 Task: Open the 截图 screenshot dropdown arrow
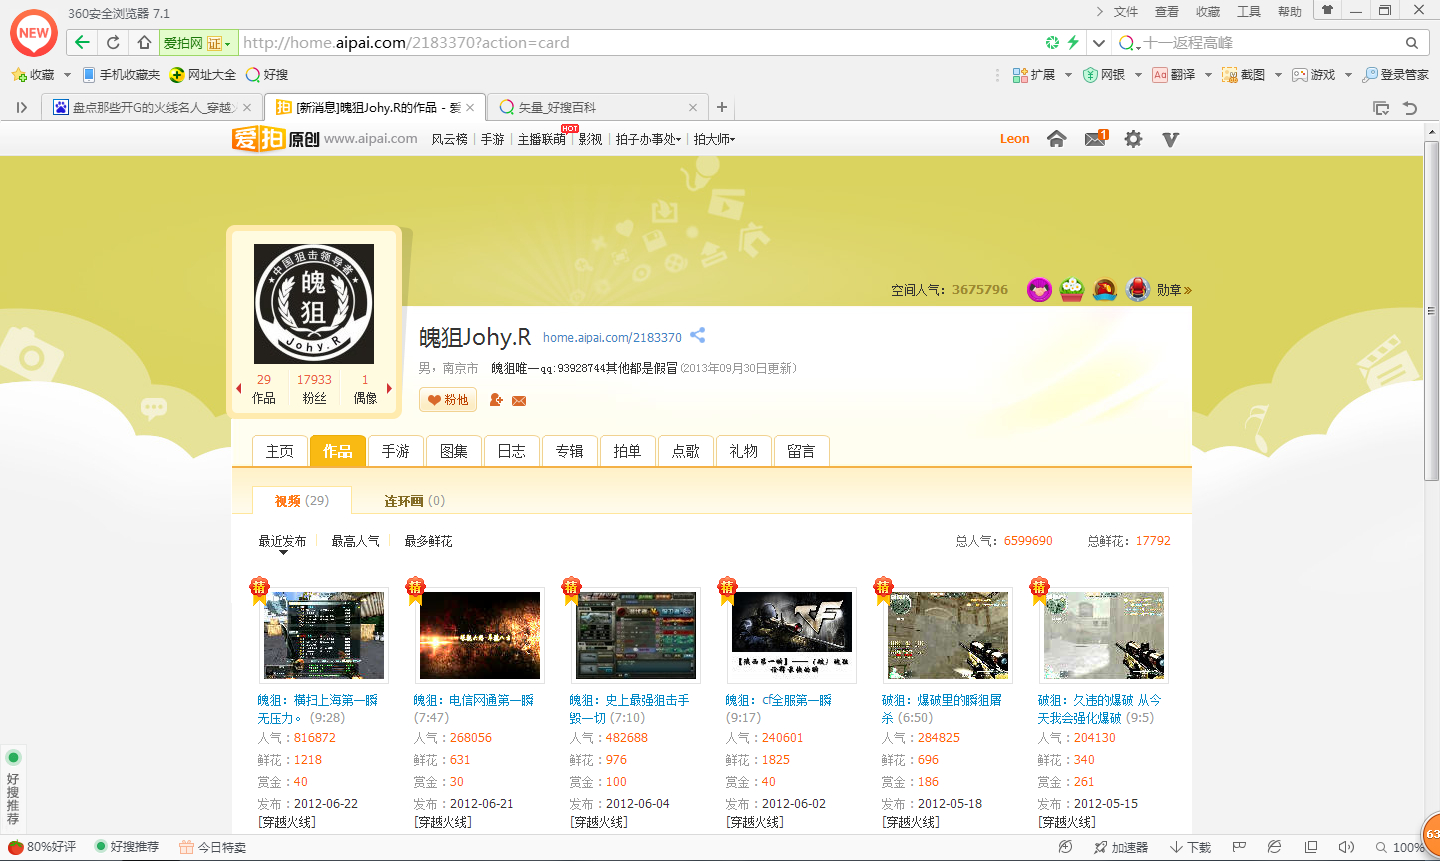(x=1278, y=75)
